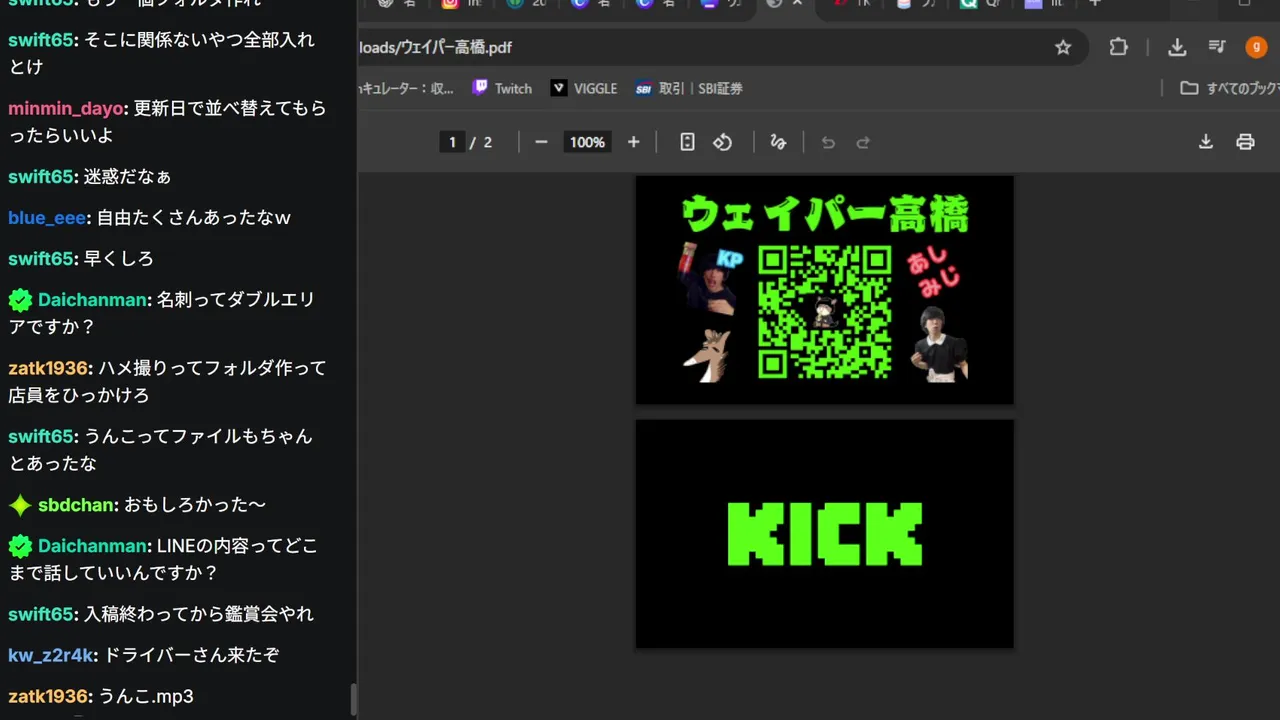Open sbdchan's chat username
Image resolution: width=1280 pixels, height=720 pixels.
pos(76,505)
